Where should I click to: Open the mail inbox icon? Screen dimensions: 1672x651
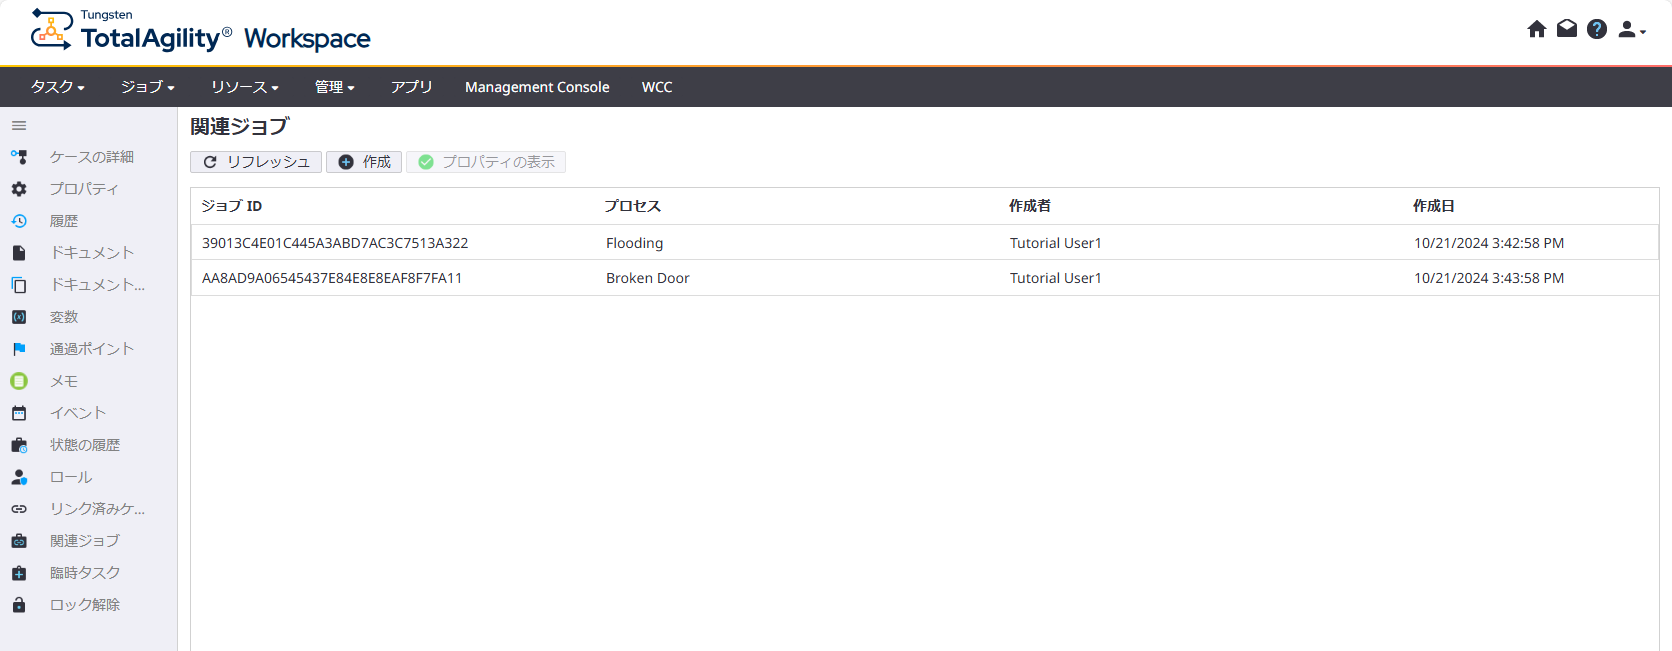tap(1567, 29)
